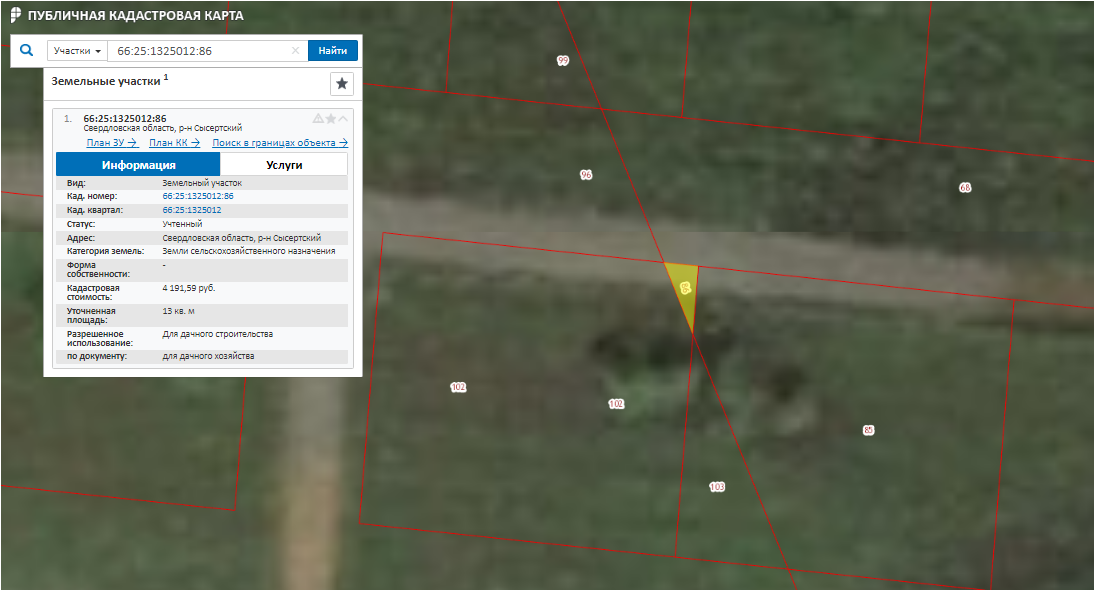Click the Rosreestr logo in the header
The height and width of the screenshot is (591, 1095).
point(15,16)
